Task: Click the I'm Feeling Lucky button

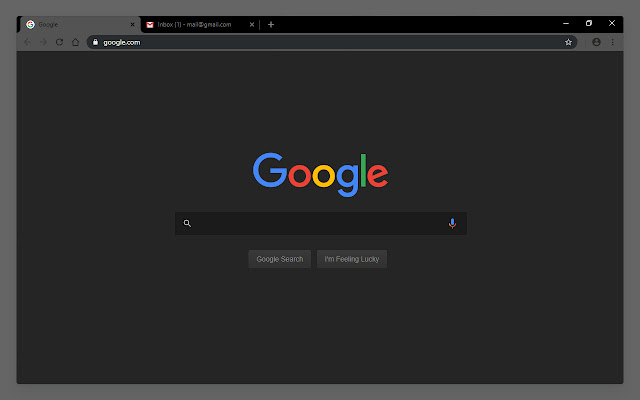Action: 352,259
